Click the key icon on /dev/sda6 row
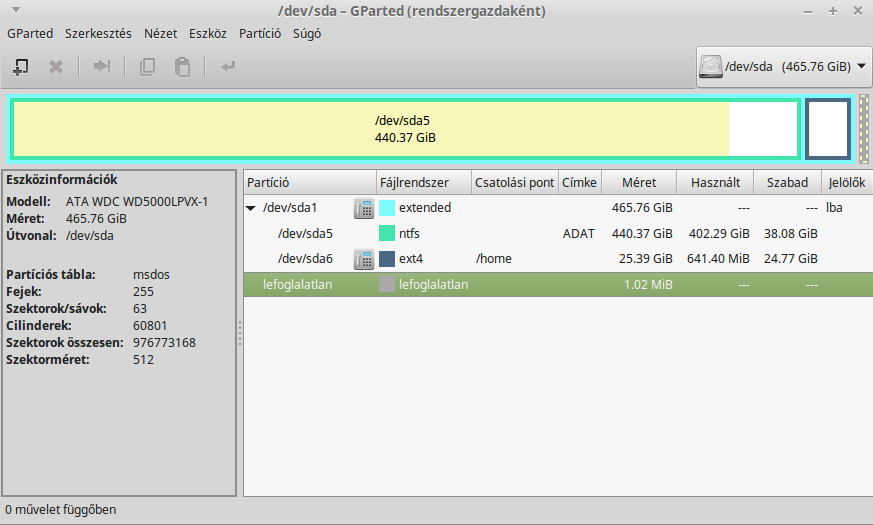This screenshot has width=873, height=525. pos(364,259)
